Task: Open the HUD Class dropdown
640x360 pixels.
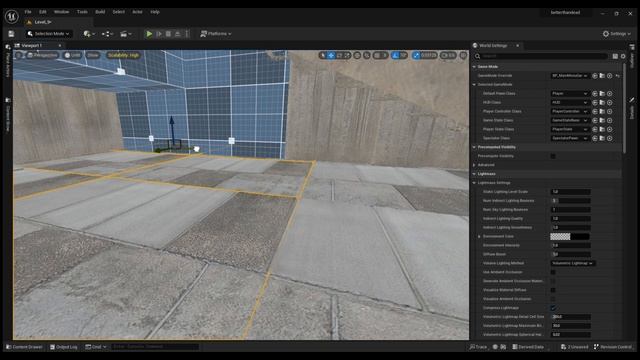Action: (570, 102)
